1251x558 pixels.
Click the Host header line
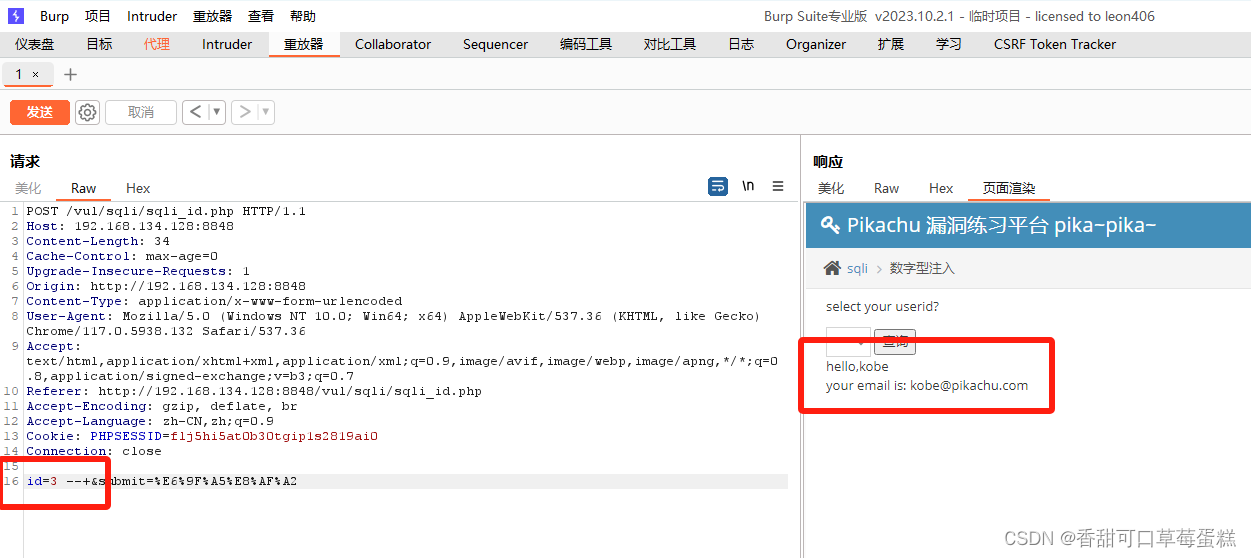pyautogui.click(x=130, y=226)
